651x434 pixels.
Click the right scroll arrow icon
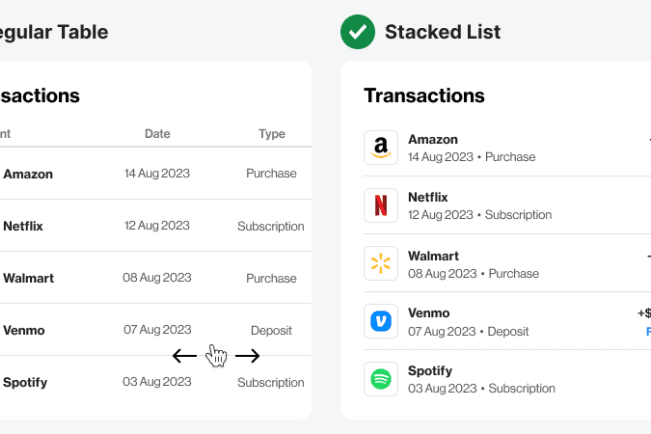(247, 355)
